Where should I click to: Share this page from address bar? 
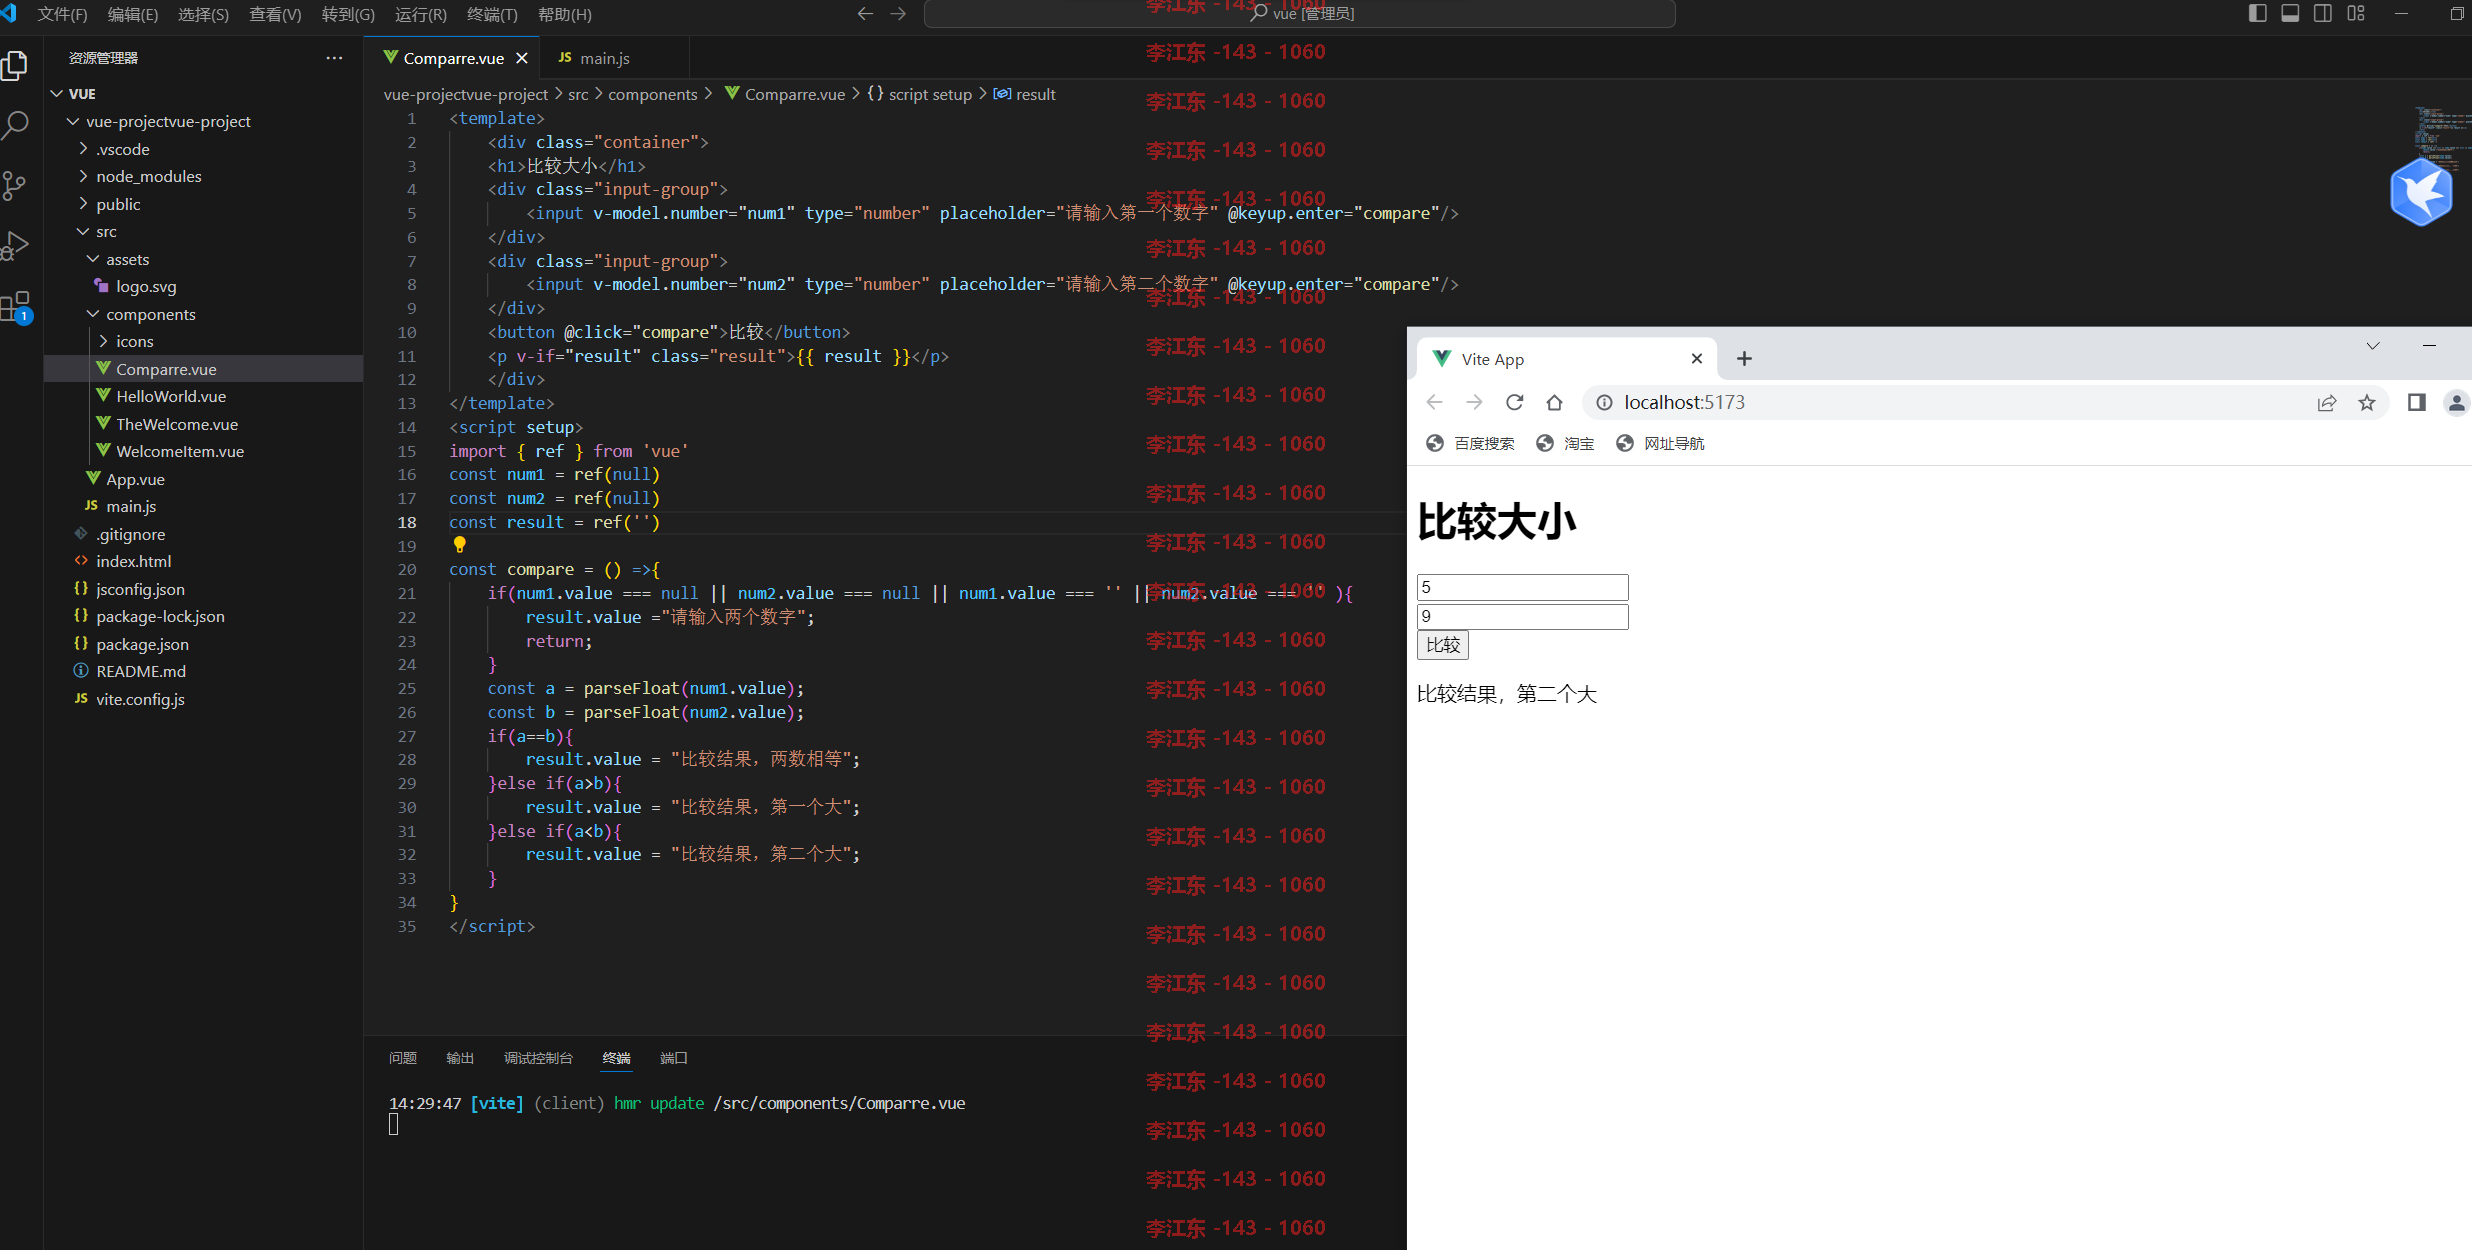(2327, 402)
